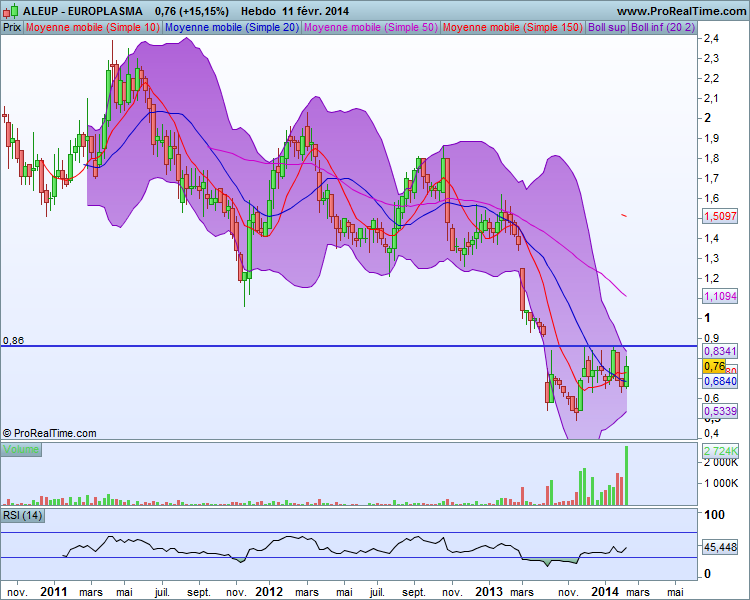Open Moyenne mobile (Simple 20) settings

(232, 27)
